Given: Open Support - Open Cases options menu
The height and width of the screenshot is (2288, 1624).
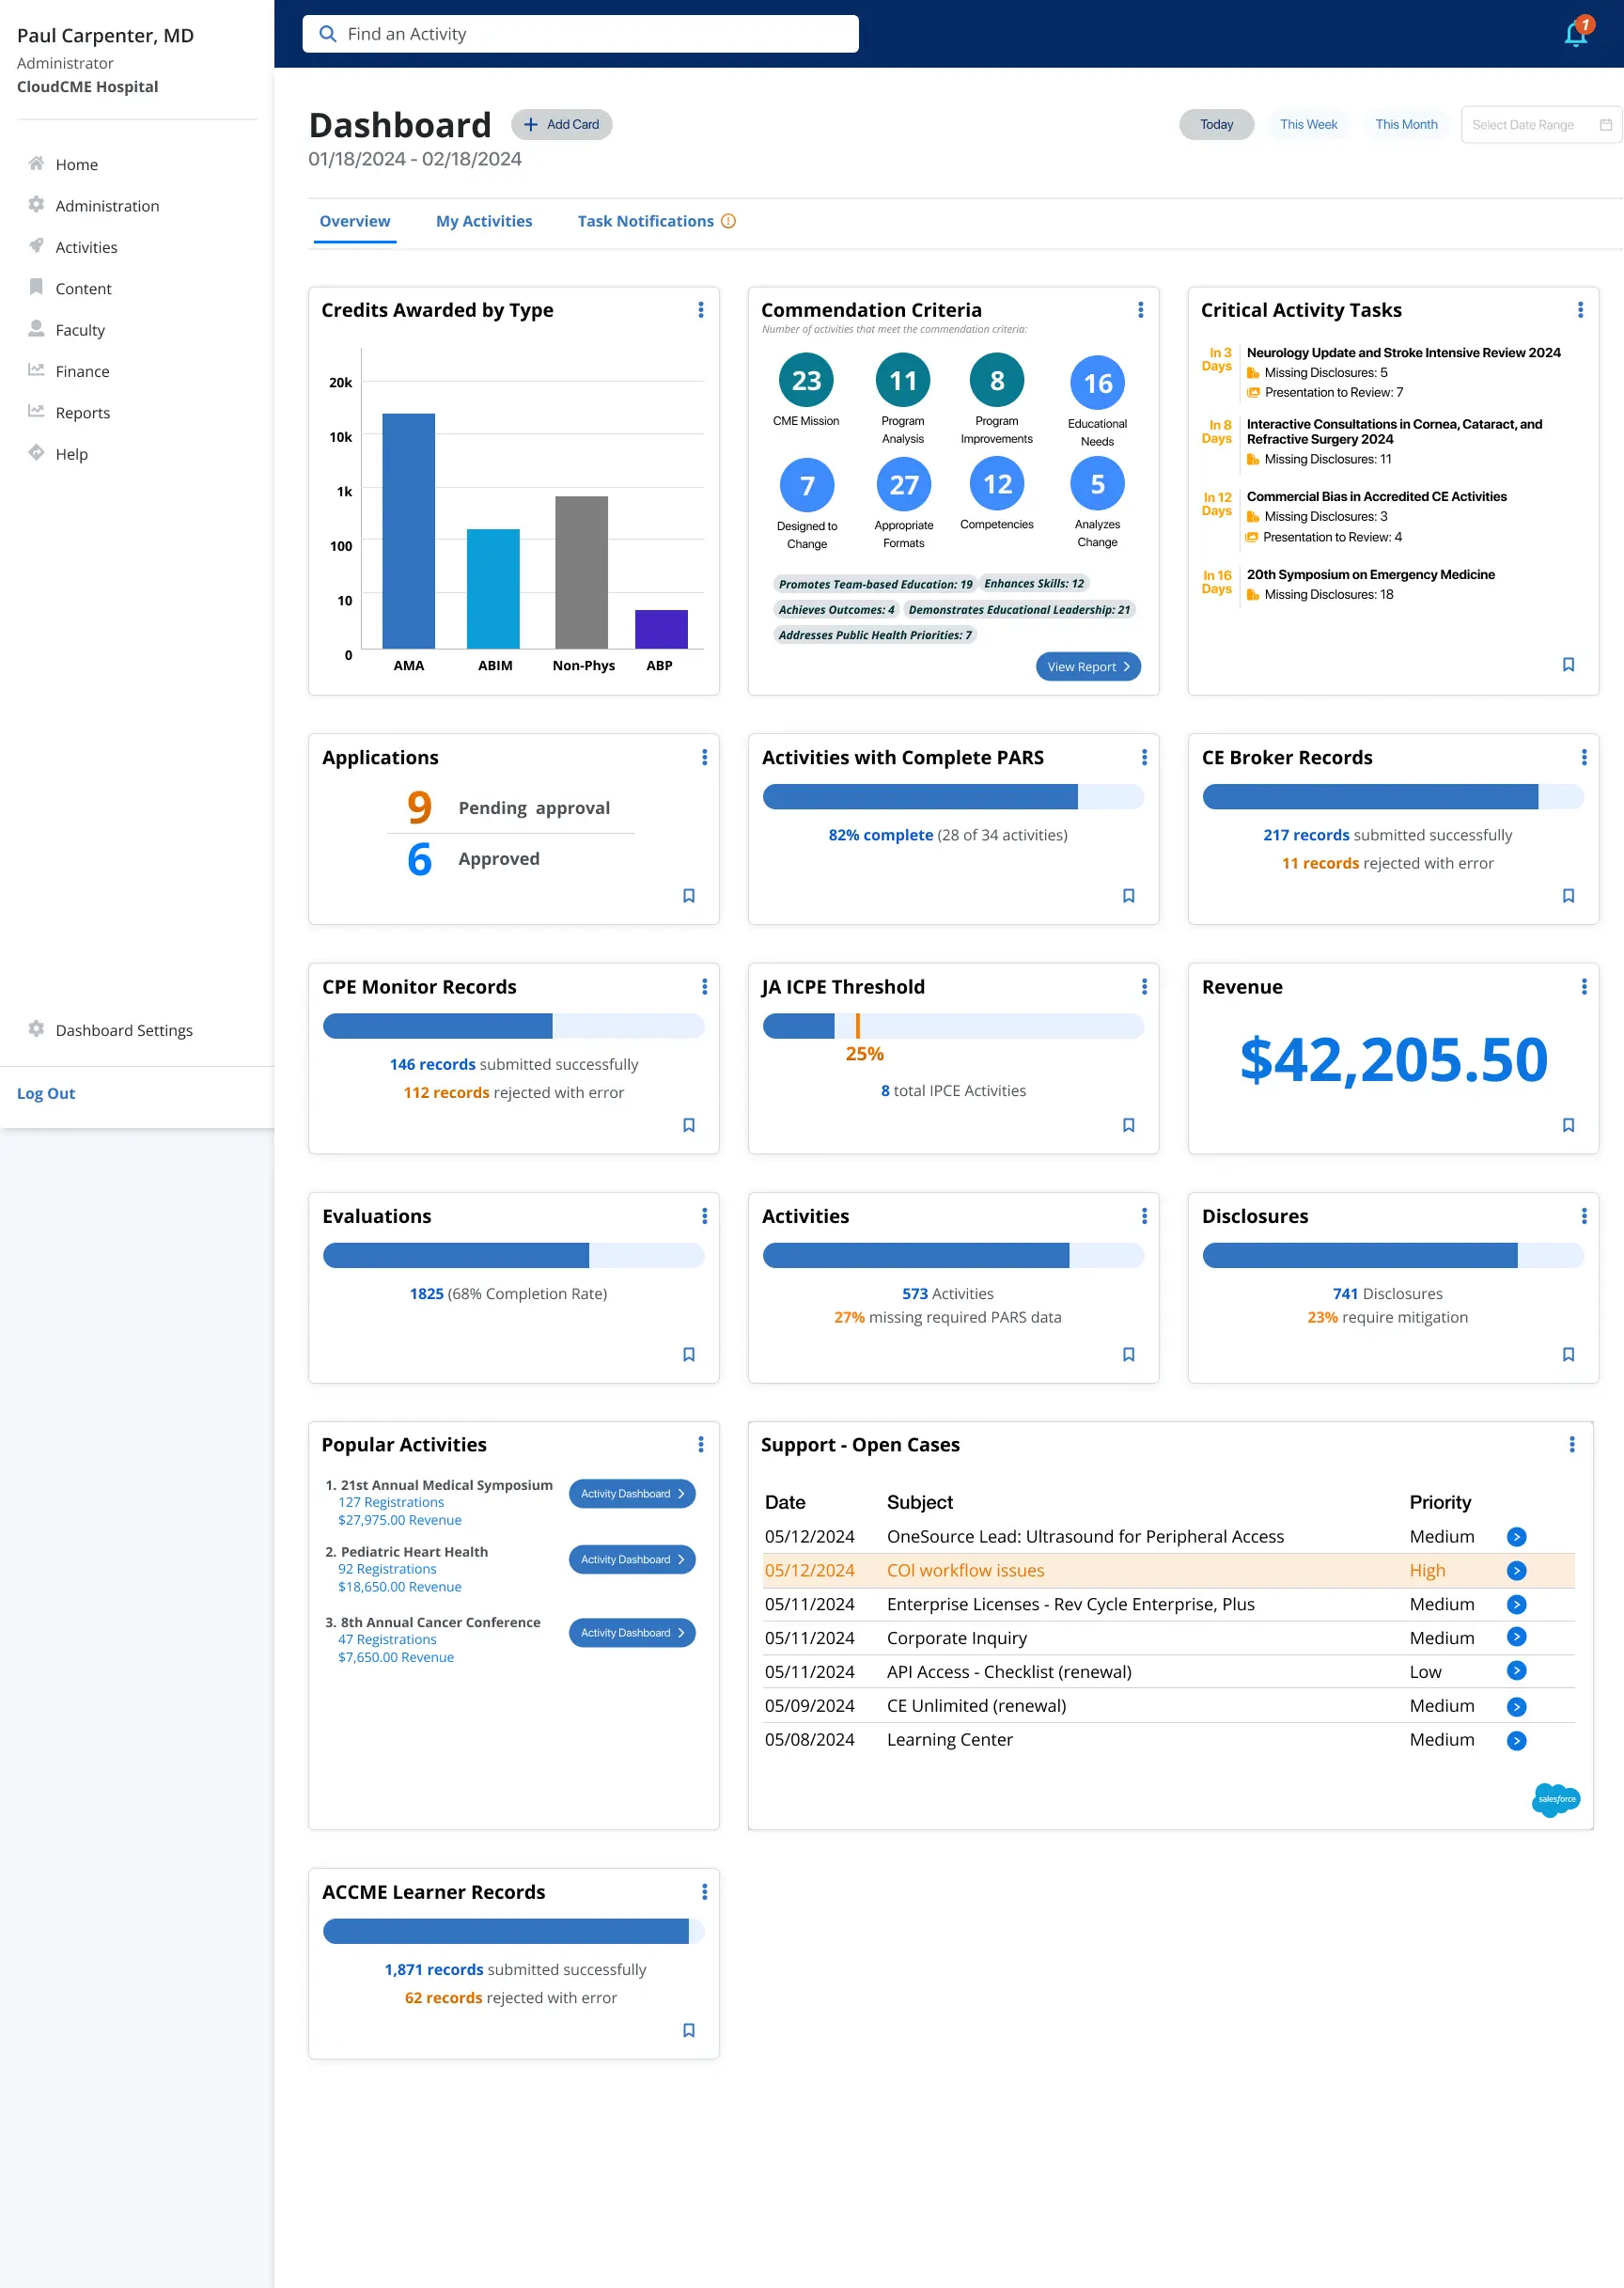Looking at the screenshot, I should pyautogui.click(x=1571, y=1444).
